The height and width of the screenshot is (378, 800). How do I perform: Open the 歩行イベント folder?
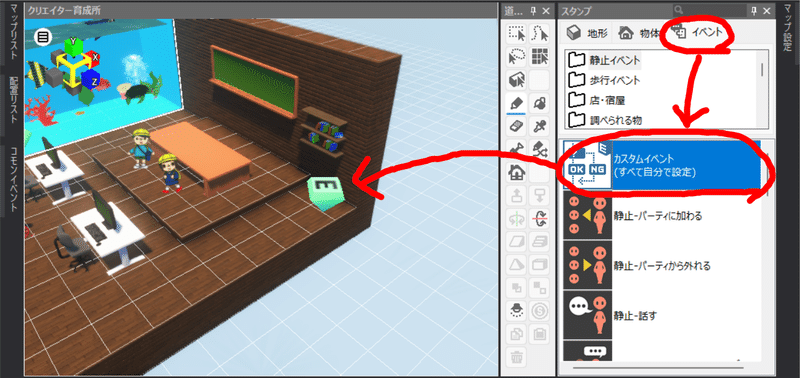coord(605,81)
